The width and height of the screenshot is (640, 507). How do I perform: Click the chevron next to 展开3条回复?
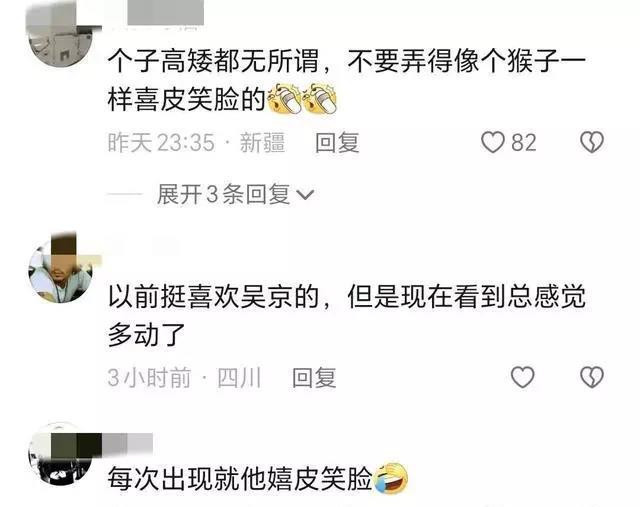click(305, 195)
